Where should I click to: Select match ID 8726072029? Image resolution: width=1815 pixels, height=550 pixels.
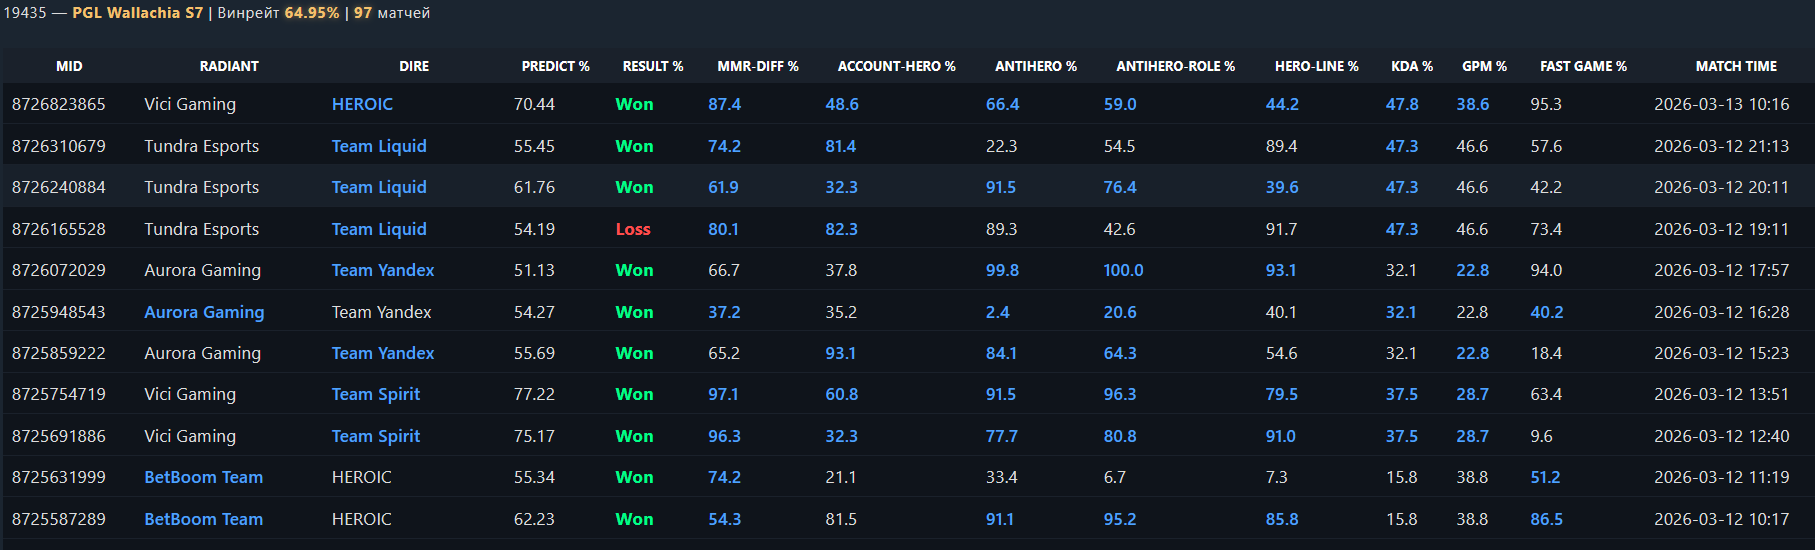coord(58,270)
